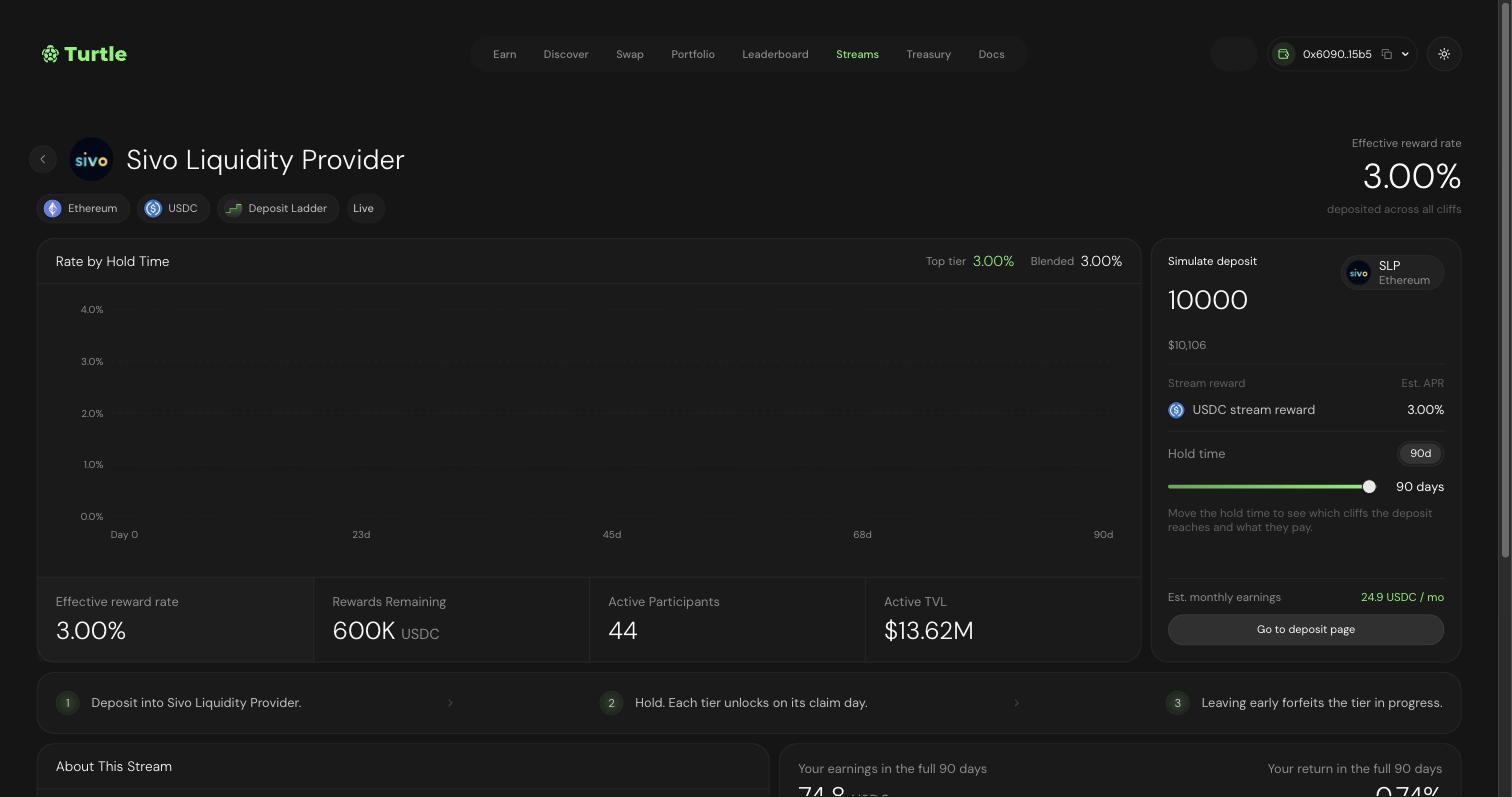Click the Active Participants count 44

click(623, 631)
